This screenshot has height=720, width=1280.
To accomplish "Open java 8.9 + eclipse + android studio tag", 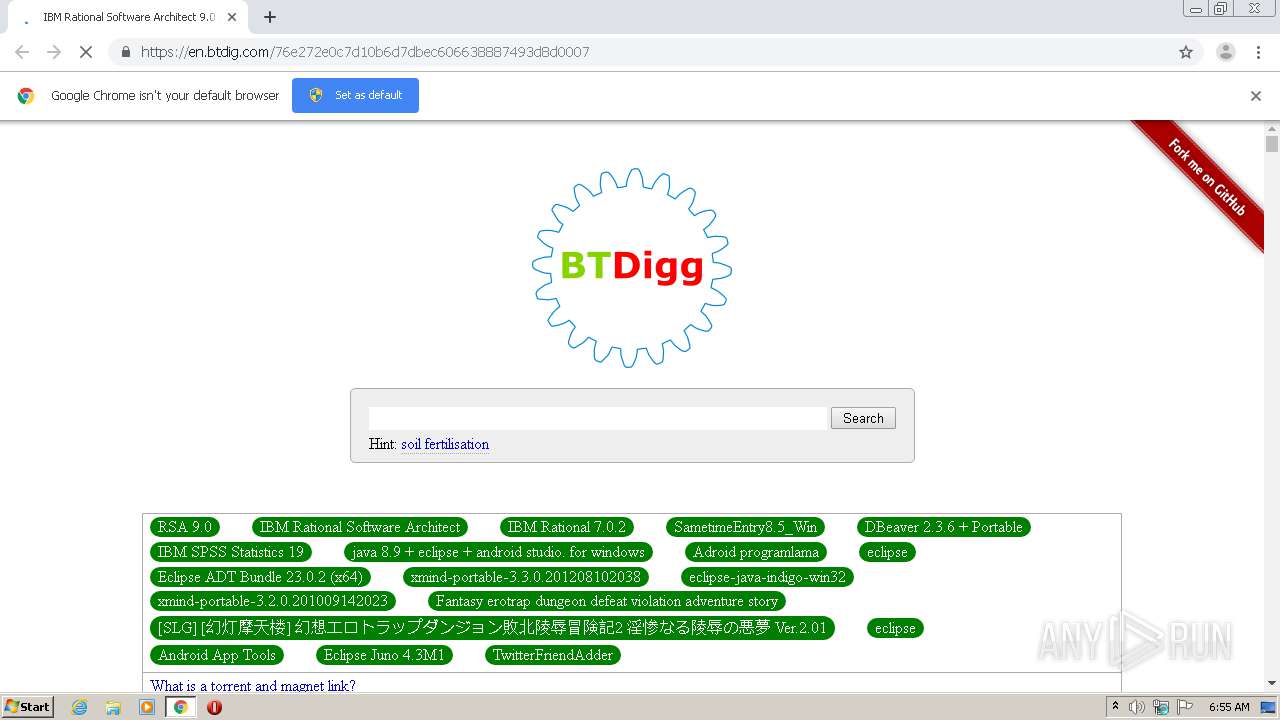I will (x=498, y=552).
